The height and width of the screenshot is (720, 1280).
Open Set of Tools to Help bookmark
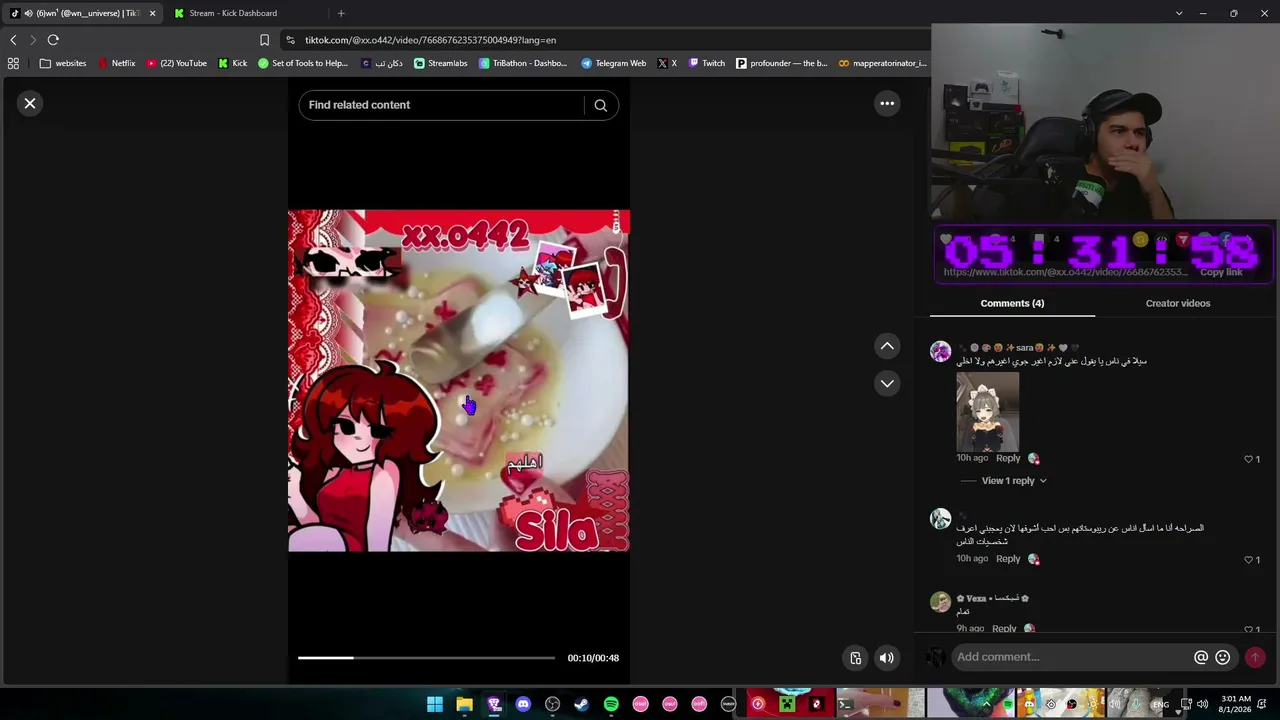click(x=303, y=63)
